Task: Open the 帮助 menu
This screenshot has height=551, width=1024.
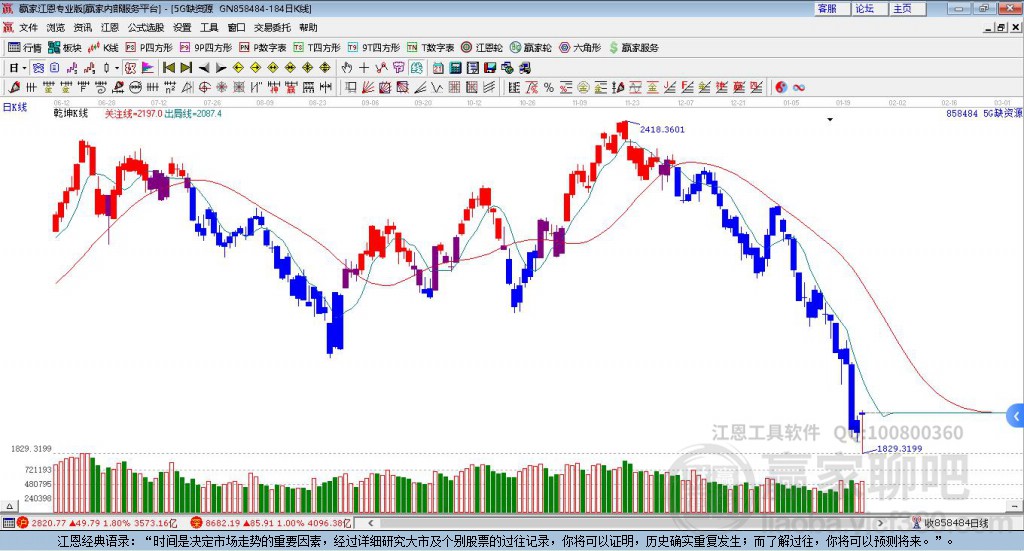Action: click(308, 27)
